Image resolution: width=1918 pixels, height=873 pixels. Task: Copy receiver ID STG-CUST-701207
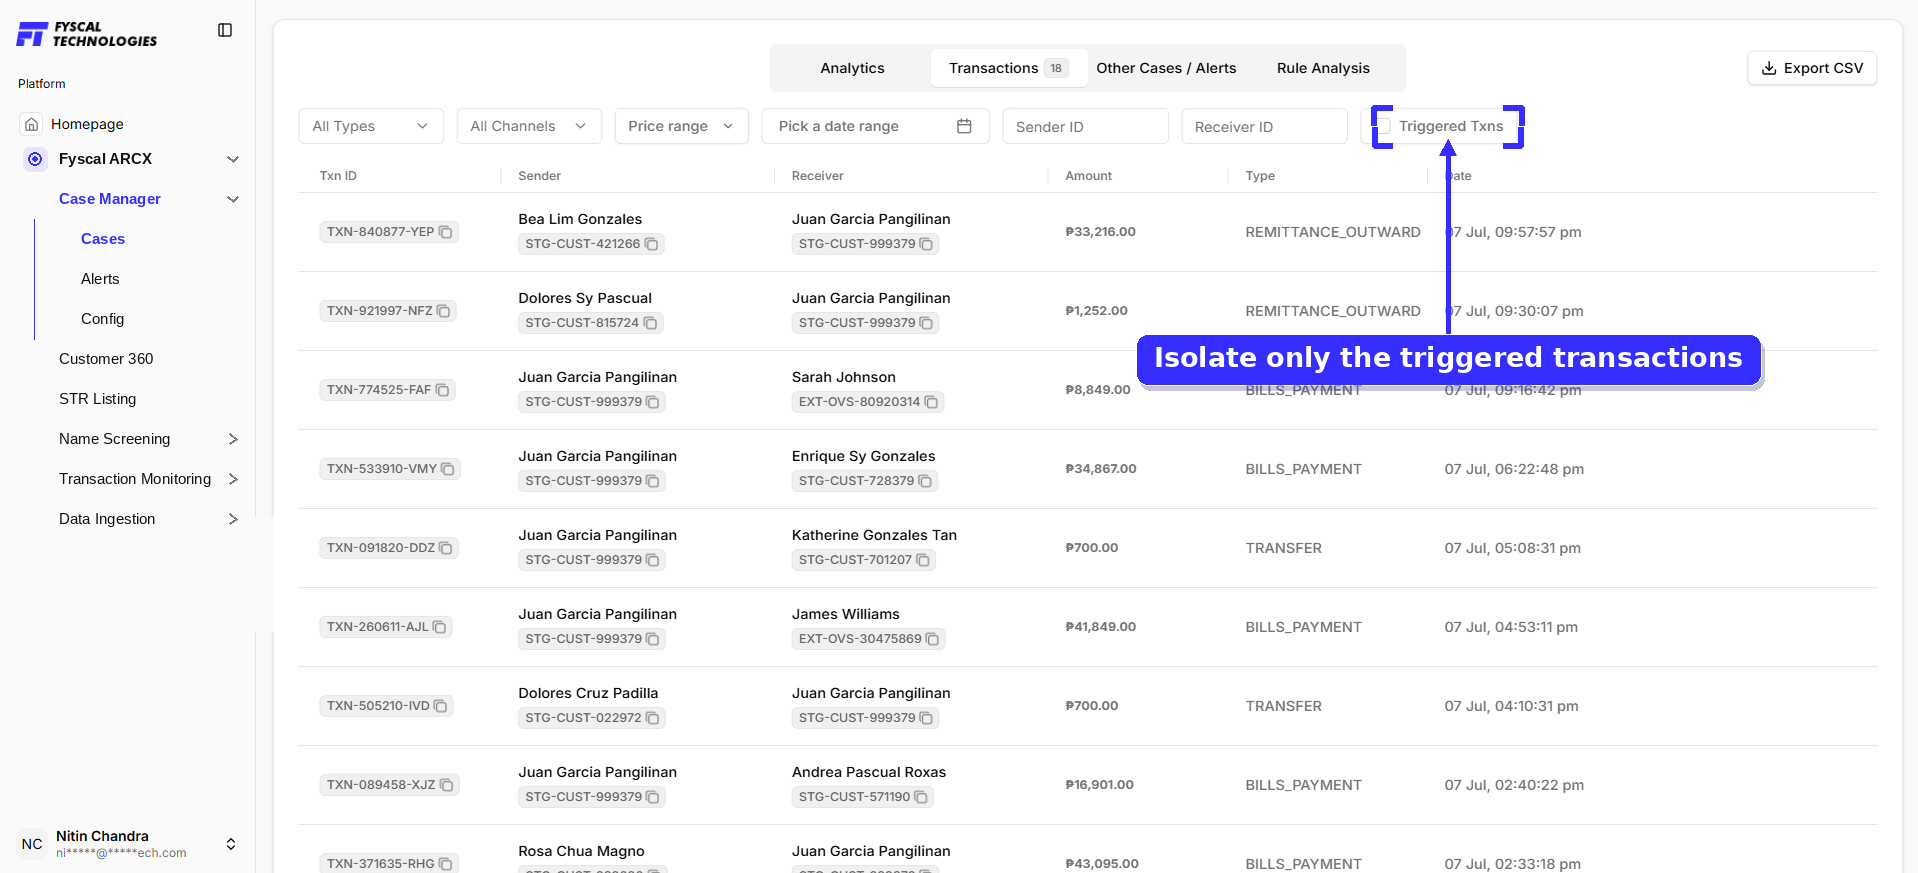923,560
